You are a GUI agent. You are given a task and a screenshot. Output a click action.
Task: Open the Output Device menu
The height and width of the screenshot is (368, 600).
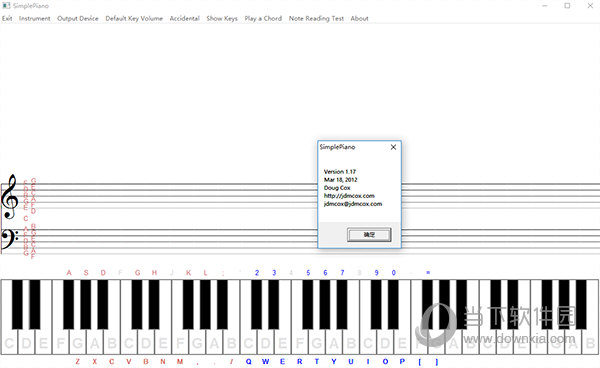(x=78, y=18)
